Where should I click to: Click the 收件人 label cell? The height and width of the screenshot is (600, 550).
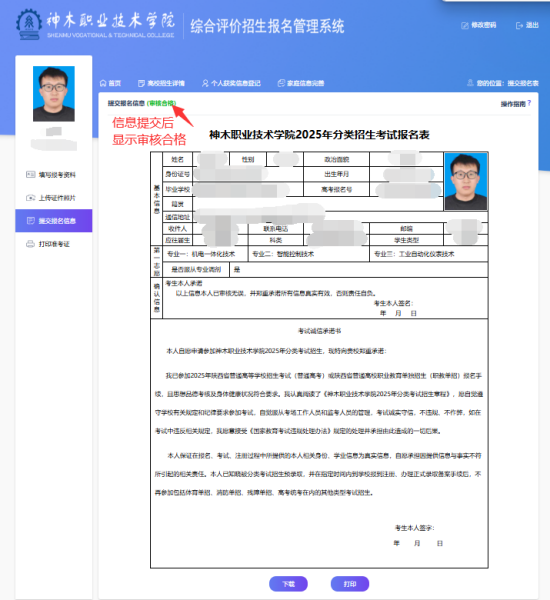(x=177, y=229)
